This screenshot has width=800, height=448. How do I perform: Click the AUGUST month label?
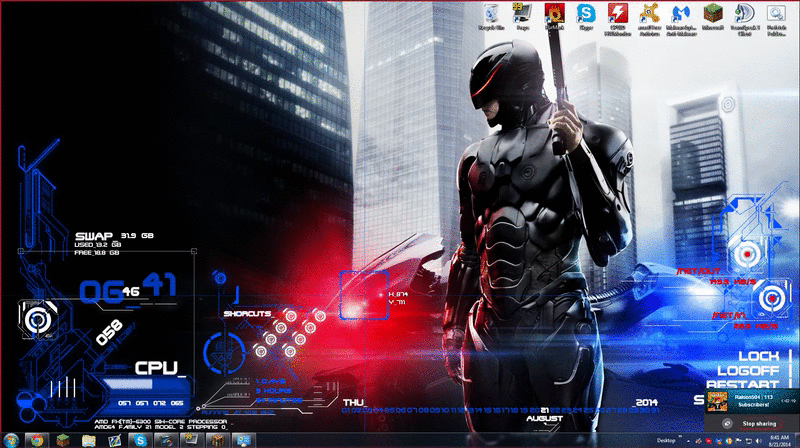coord(544,418)
